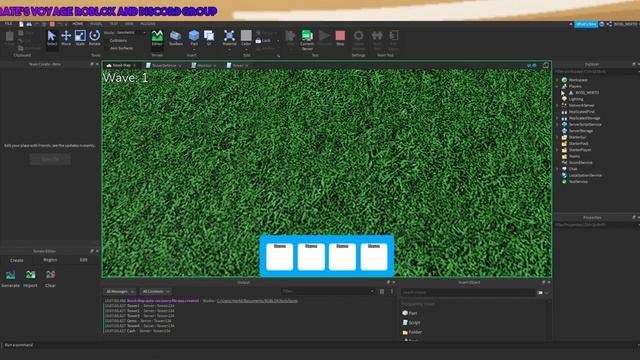Click the Insert Object search field
This screenshot has height=360, width=640.
pyautogui.click(x=468, y=292)
